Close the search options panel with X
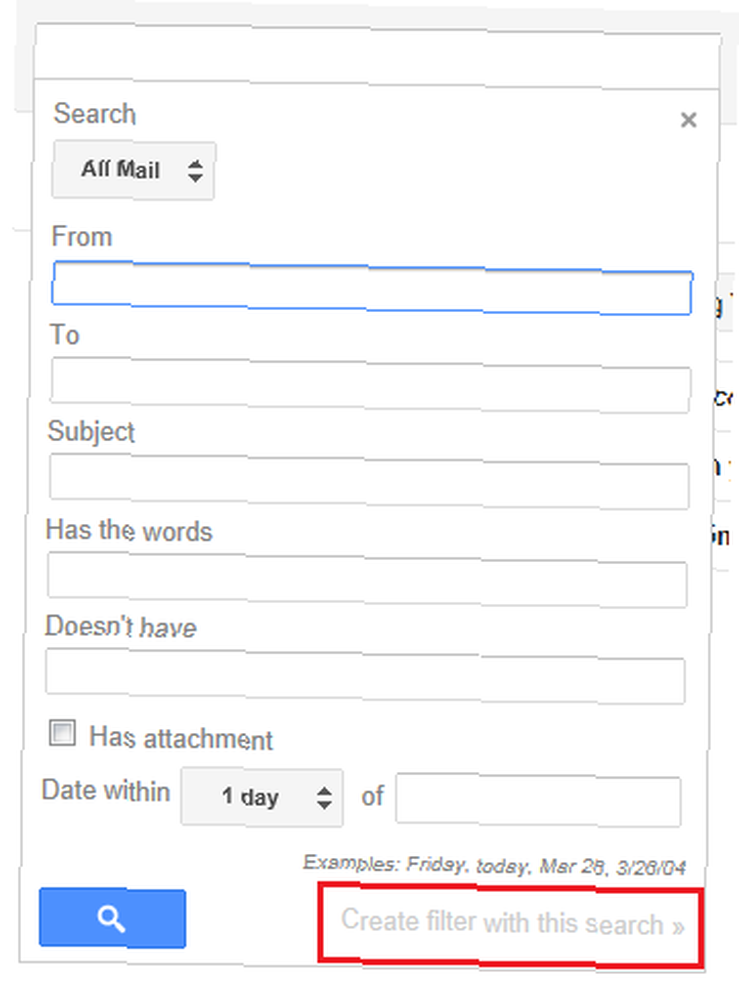 point(688,120)
